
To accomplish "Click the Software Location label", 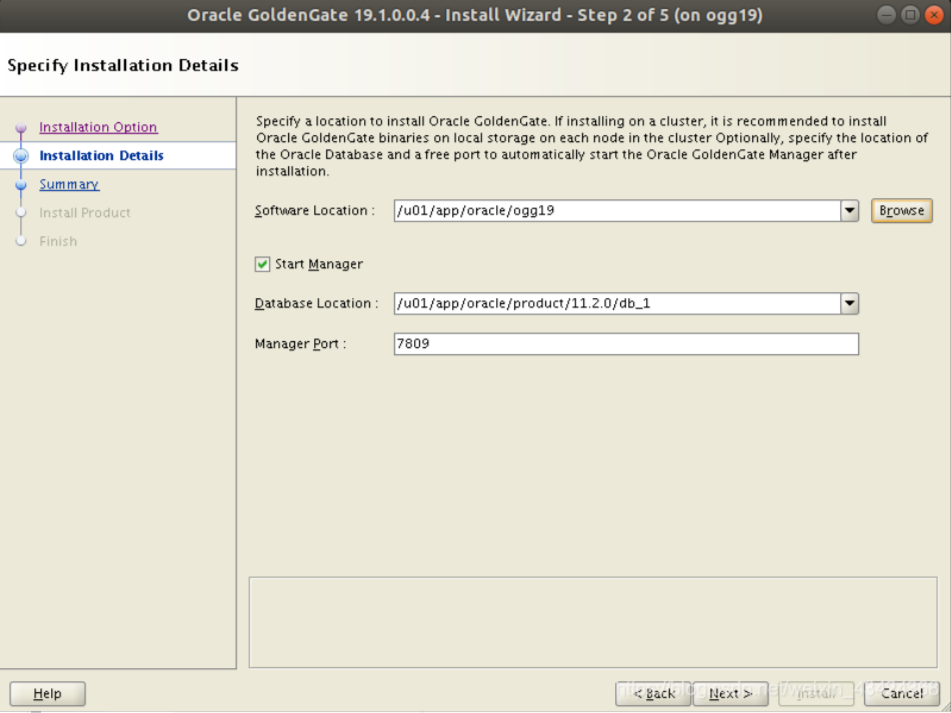I will click(x=315, y=211).
